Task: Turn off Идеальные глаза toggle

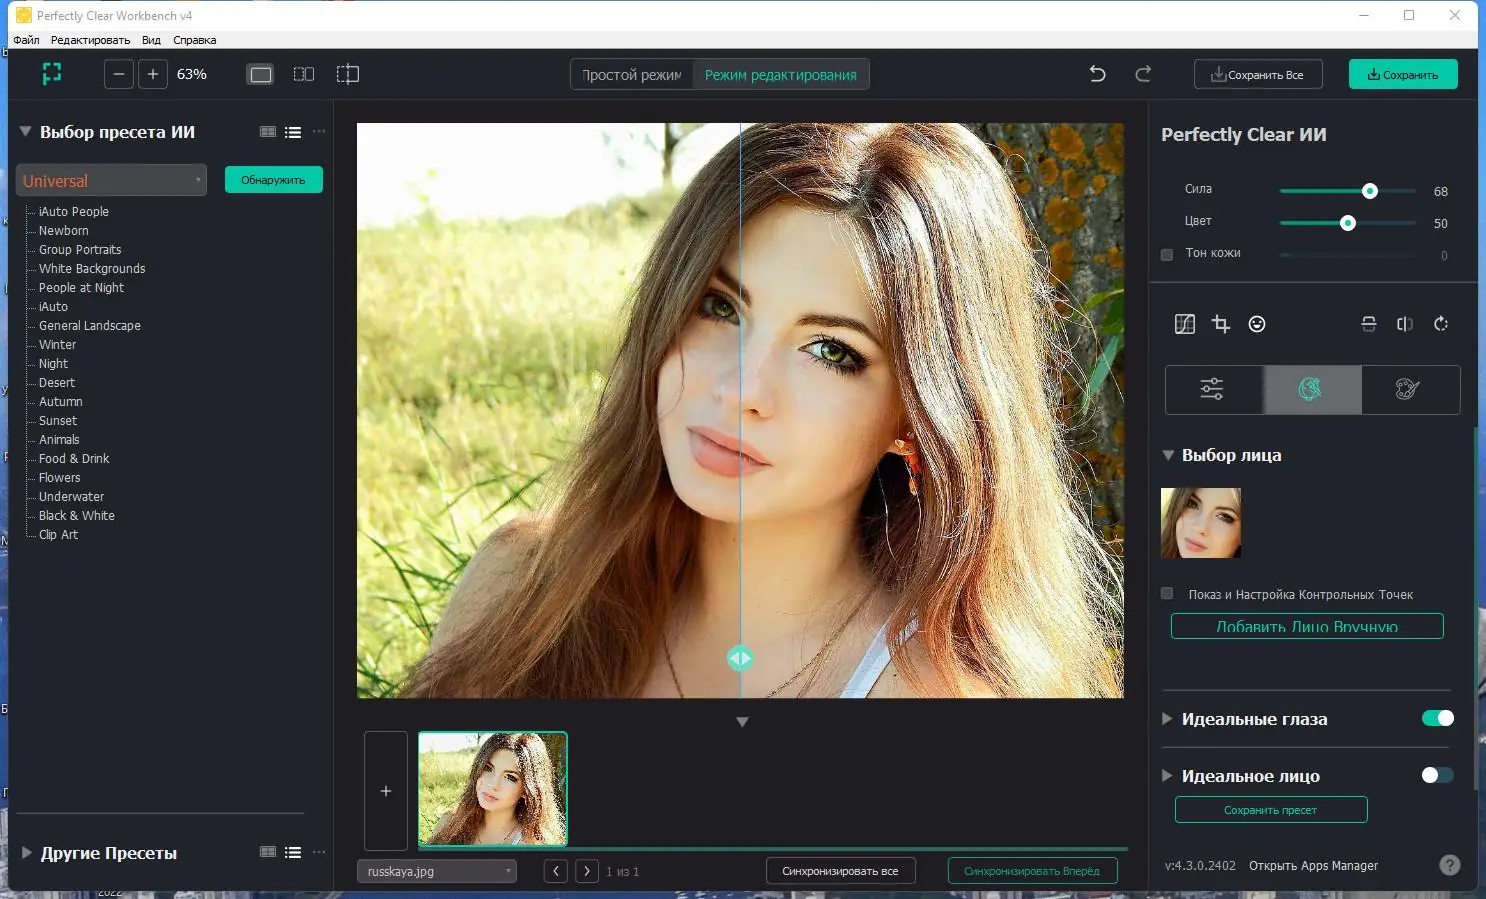Action: [1438, 718]
